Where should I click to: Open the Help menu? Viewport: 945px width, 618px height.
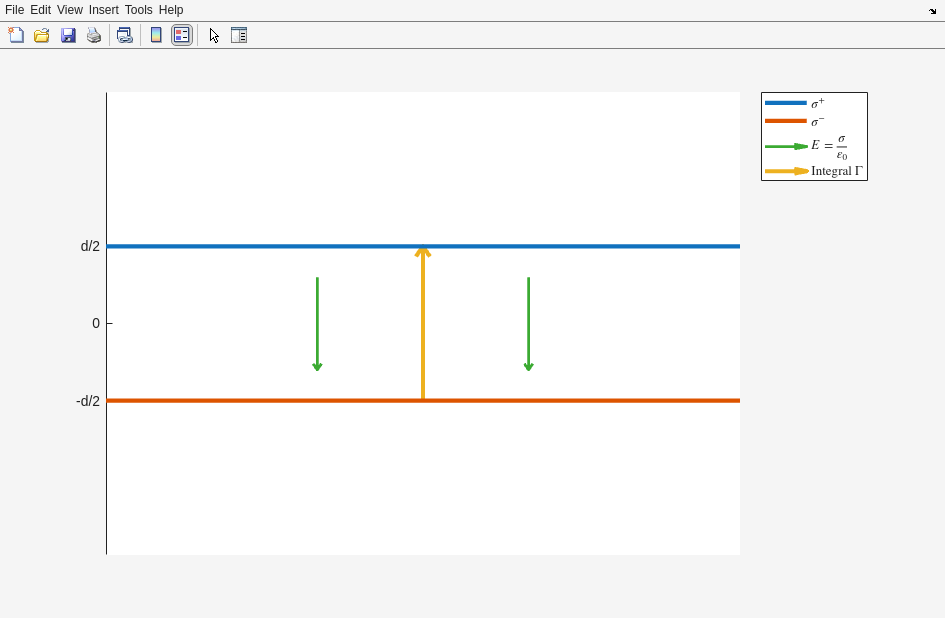171,10
